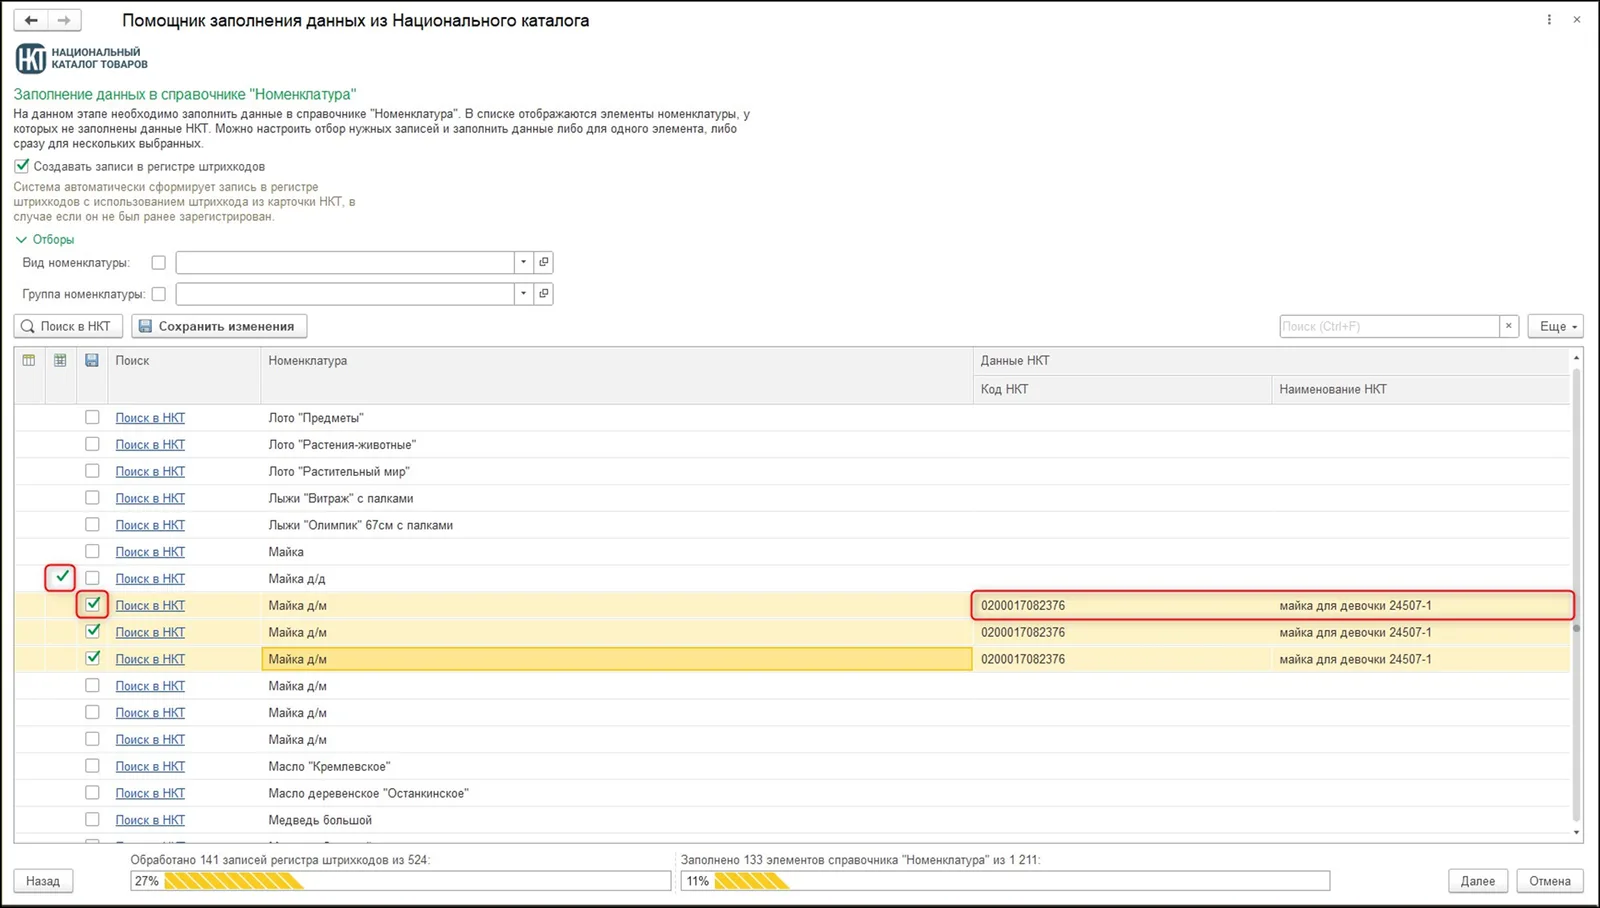This screenshot has height=908, width=1600.
Task: Open Поиск в НКТ link for Майка row
Action: (150, 552)
